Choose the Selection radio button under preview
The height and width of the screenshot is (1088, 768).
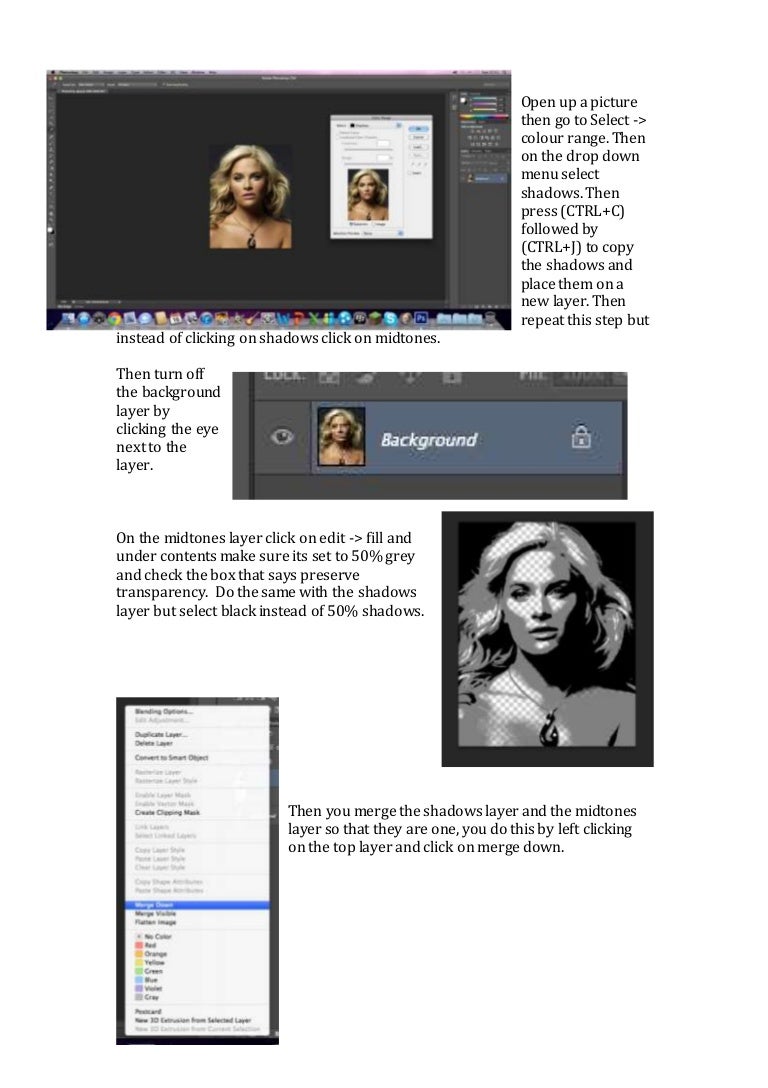click(351, 224)
